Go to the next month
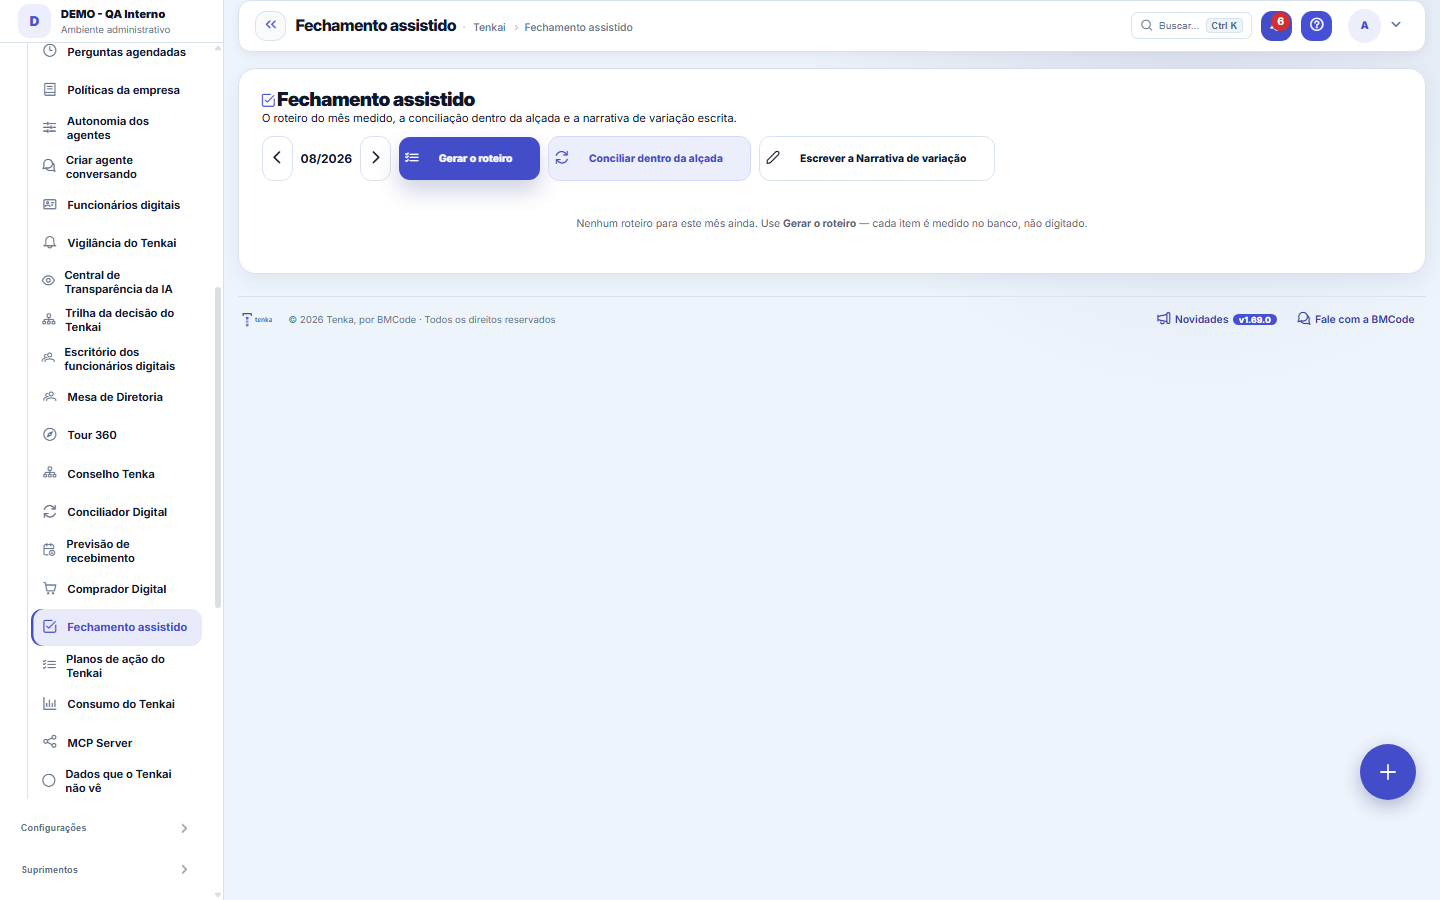The image size is (1440, 900). click(375, 158)
